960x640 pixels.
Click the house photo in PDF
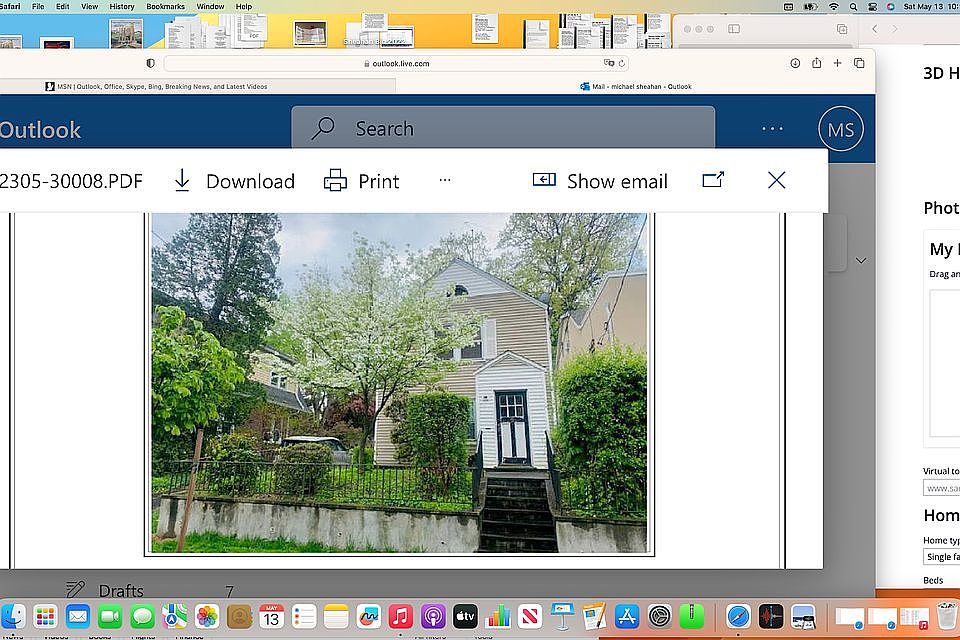pos(399,383)
